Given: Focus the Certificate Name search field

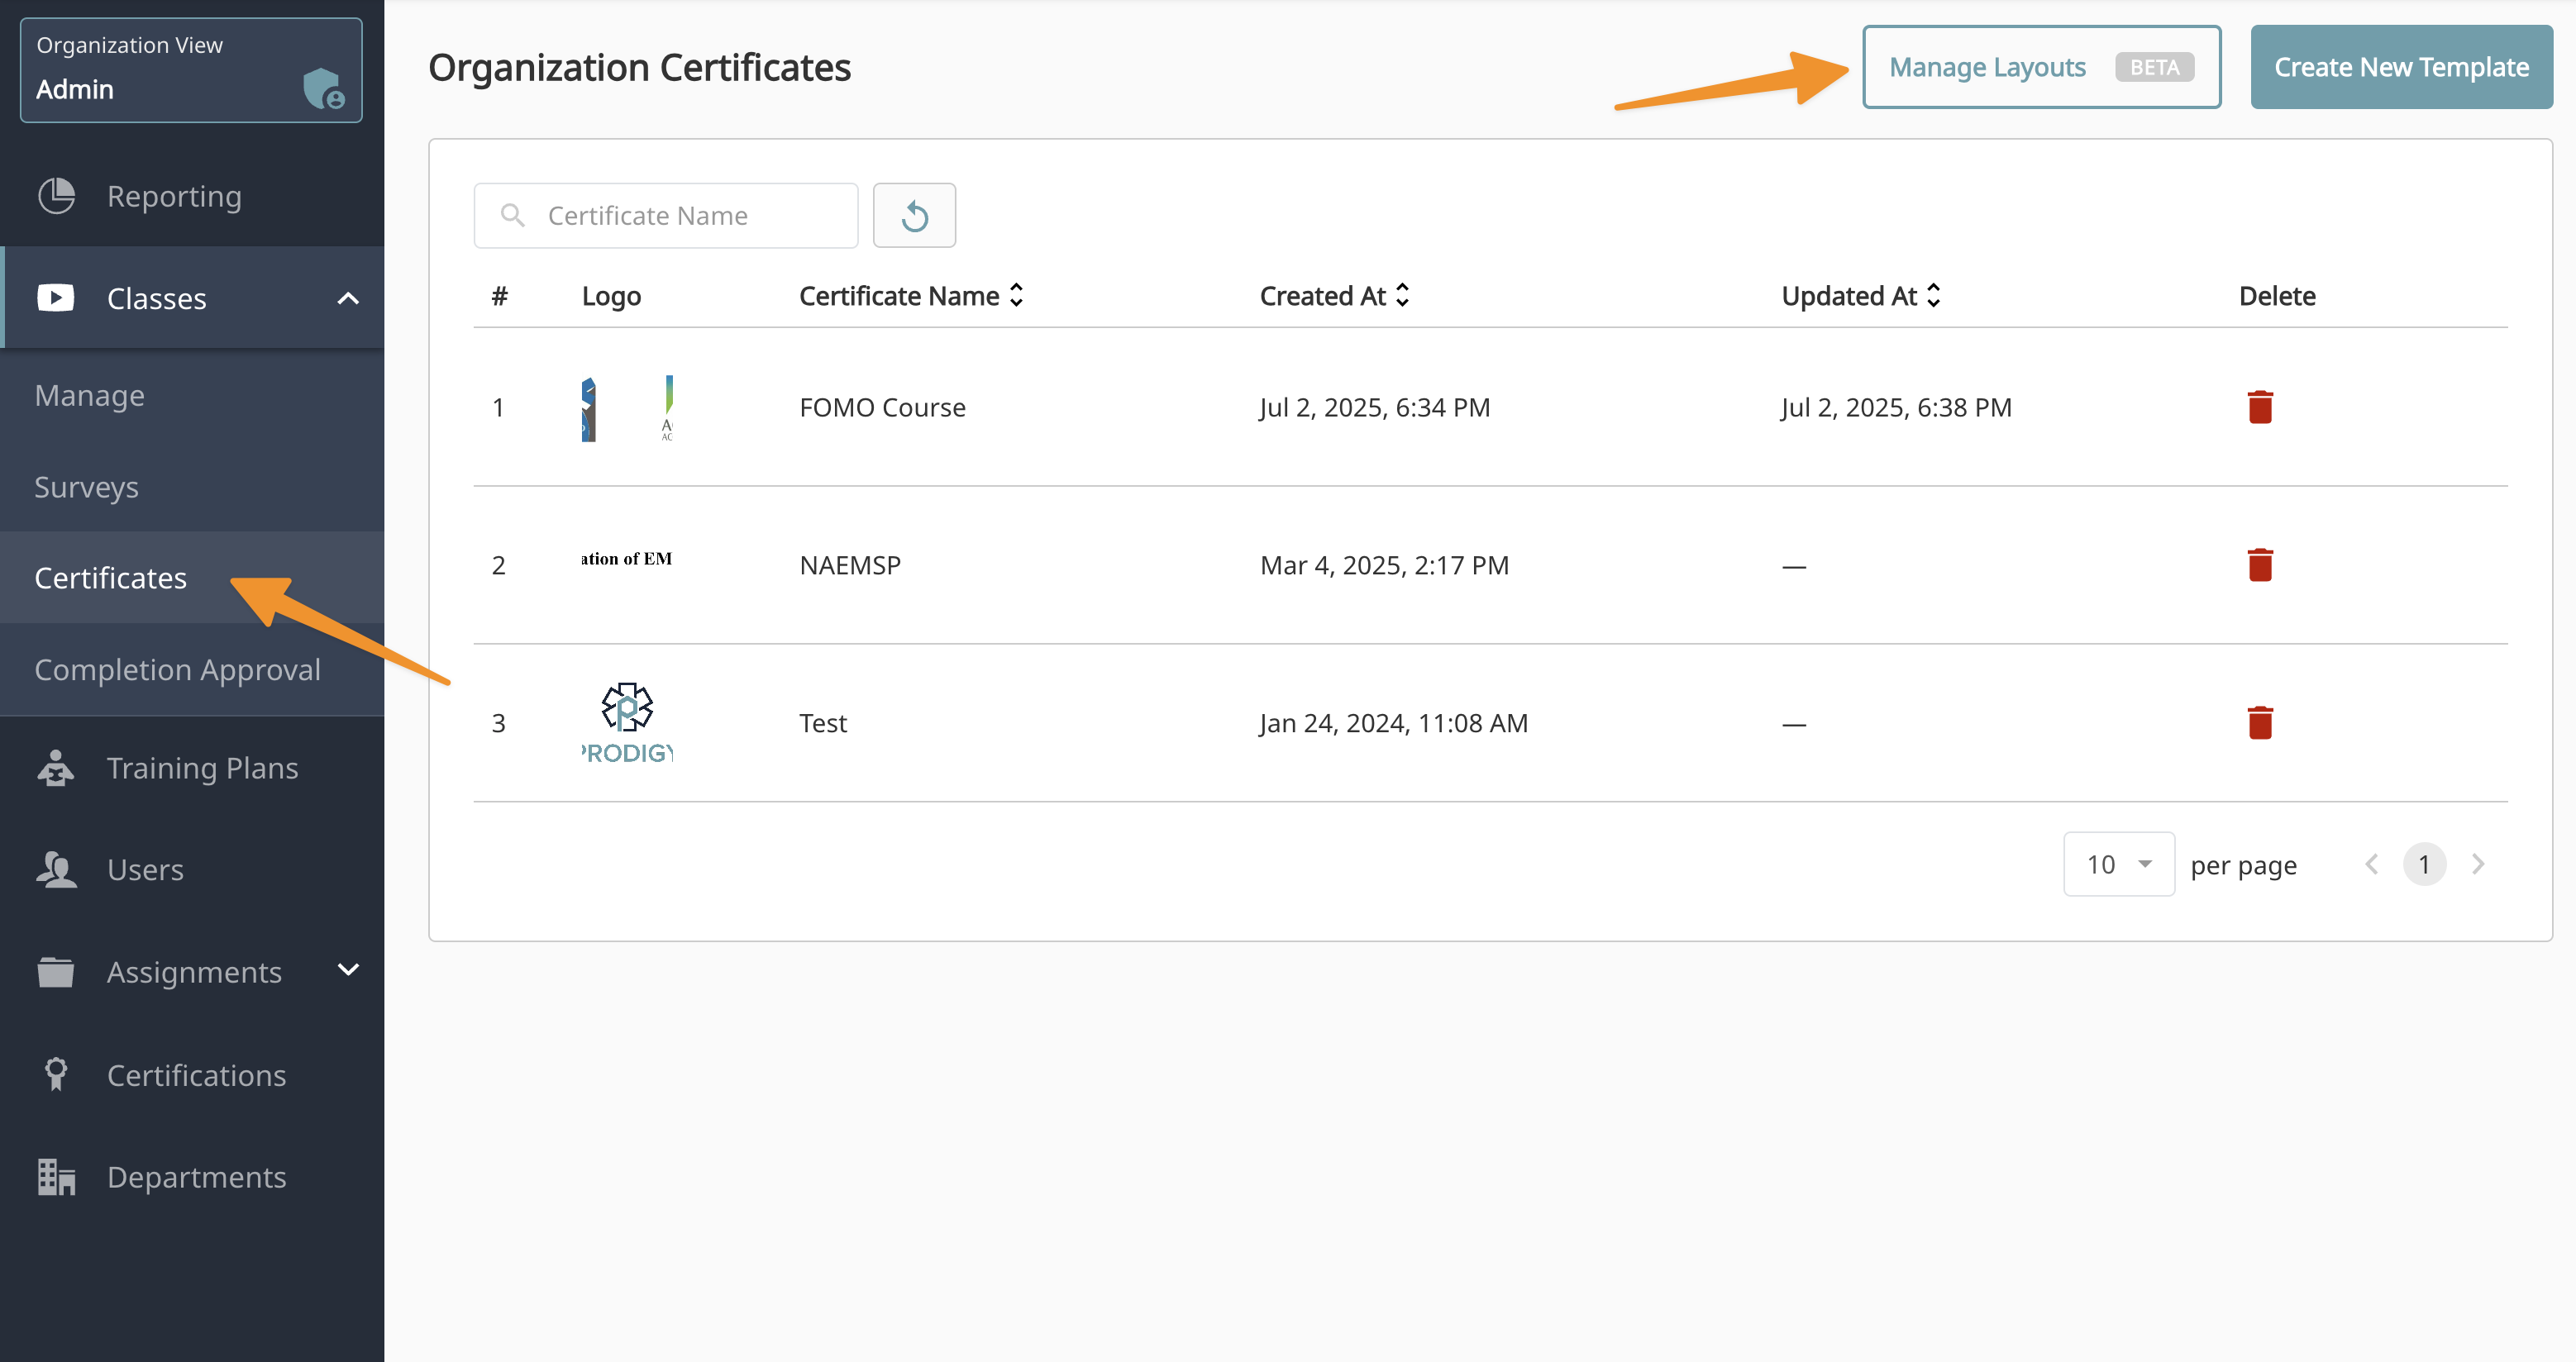Looking at the screenshot, I should click(666, 215).
